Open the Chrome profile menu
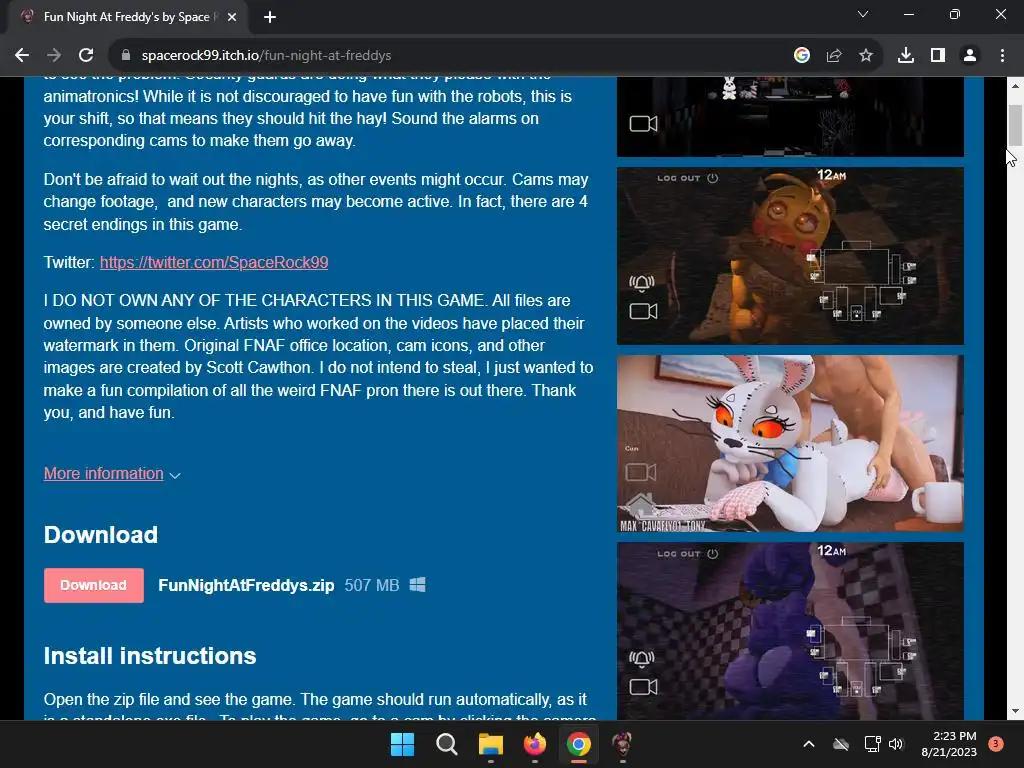Screen dimensions: 1024x768 tap(970, 56)
